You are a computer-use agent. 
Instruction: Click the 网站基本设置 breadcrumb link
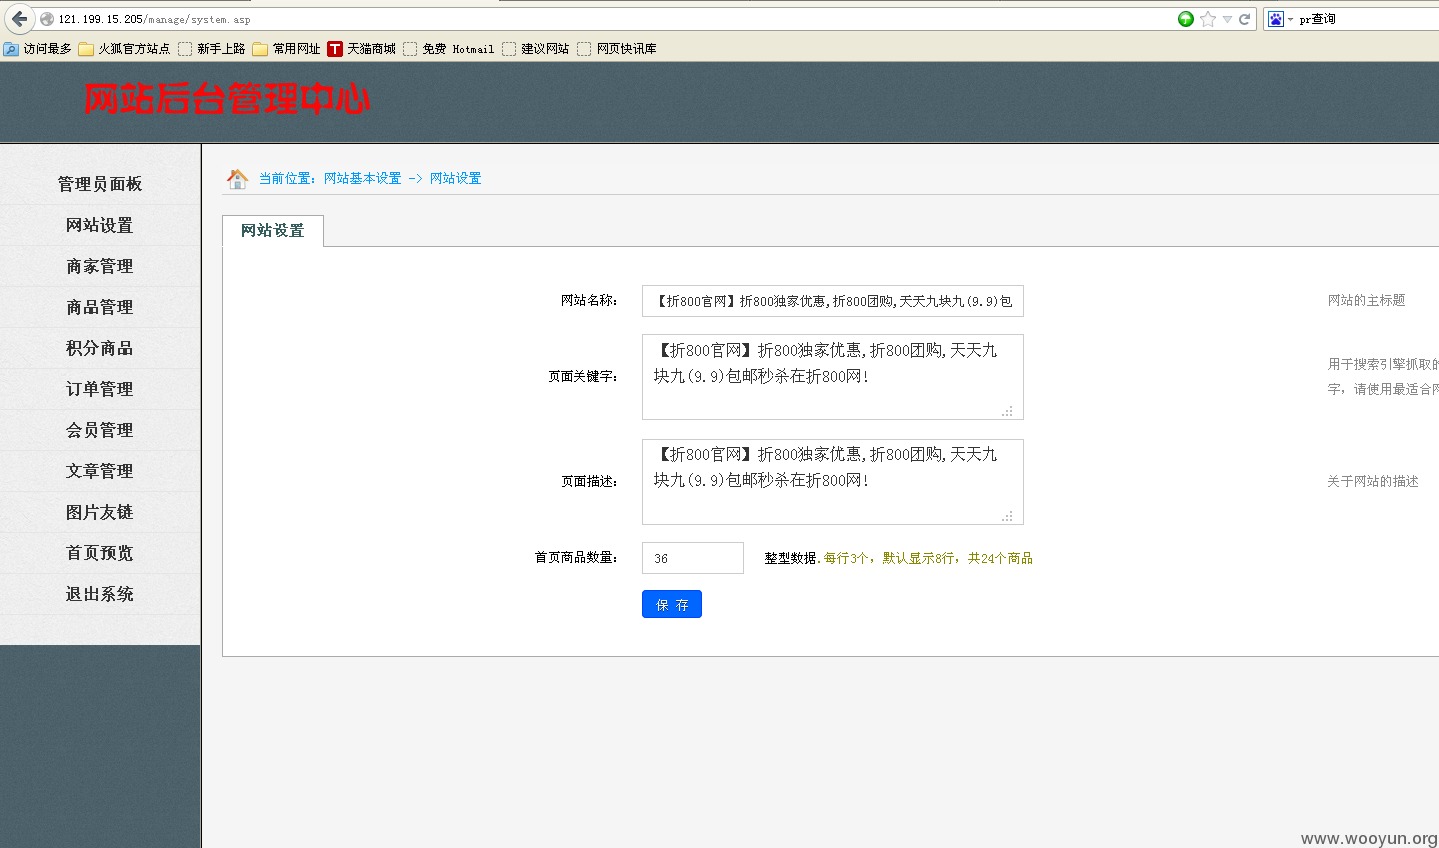[362, 178]
